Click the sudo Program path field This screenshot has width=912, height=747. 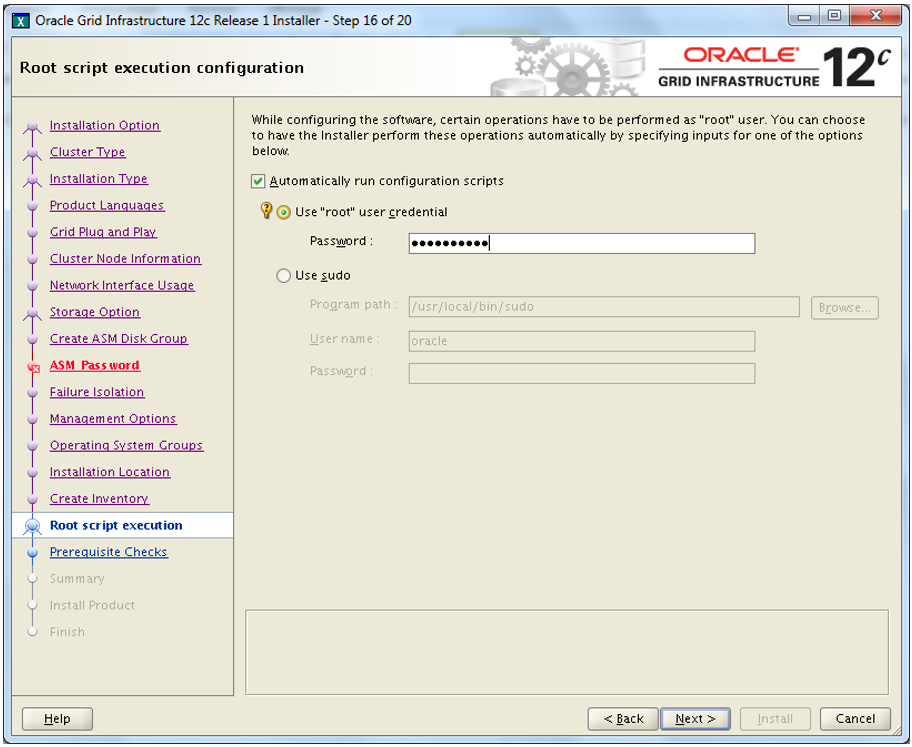pos(604,307)
